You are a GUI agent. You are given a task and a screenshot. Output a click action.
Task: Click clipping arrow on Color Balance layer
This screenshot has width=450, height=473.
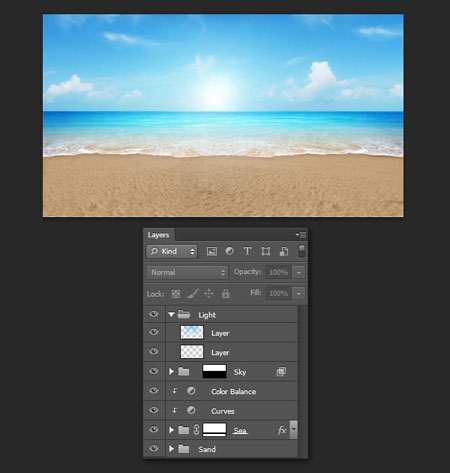(174, 391)
